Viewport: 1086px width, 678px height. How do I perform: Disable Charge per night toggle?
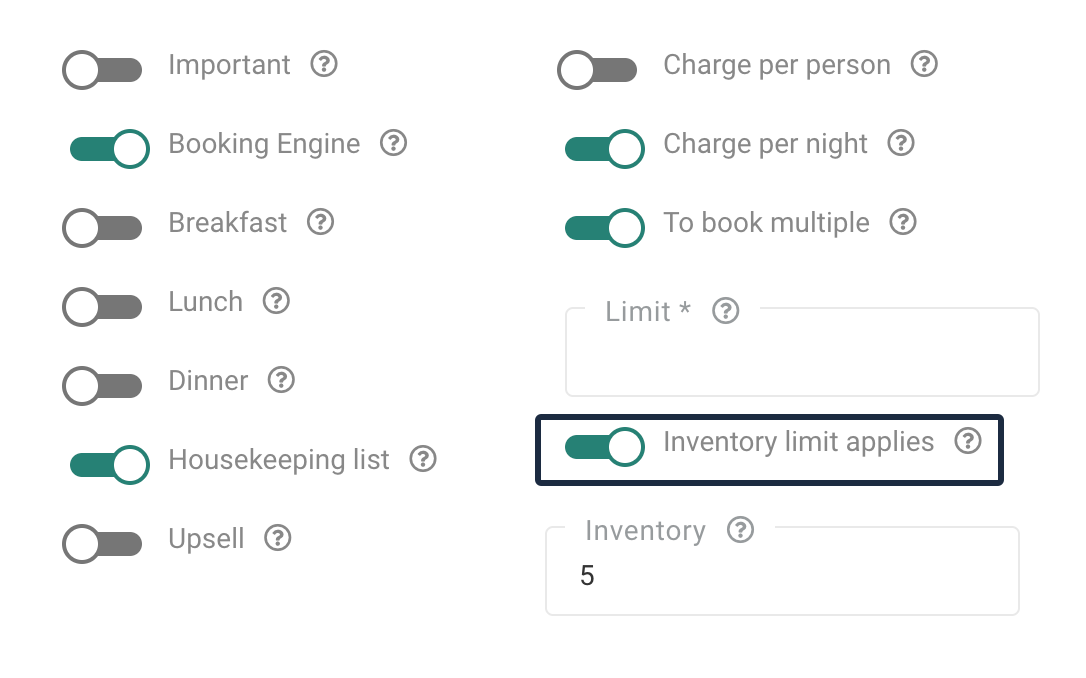pyautogui.click(x=604, y=149)
